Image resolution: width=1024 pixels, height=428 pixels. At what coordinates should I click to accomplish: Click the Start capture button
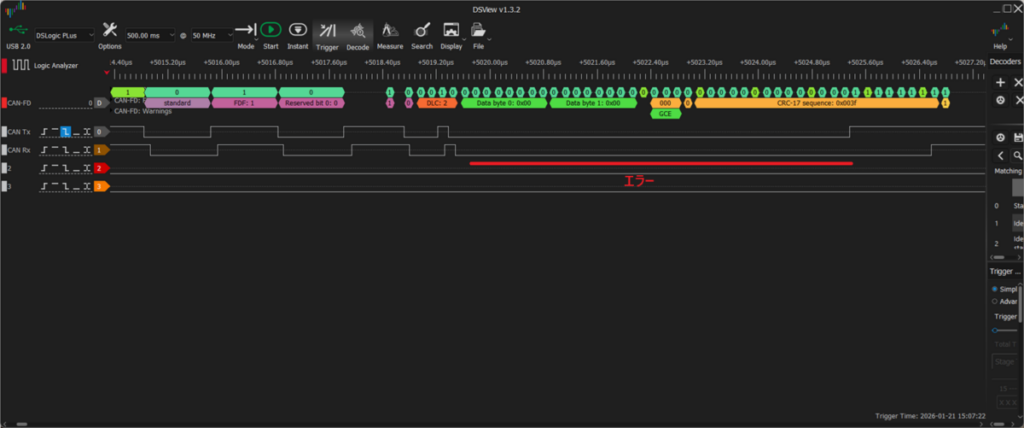[x=270, y=30]
